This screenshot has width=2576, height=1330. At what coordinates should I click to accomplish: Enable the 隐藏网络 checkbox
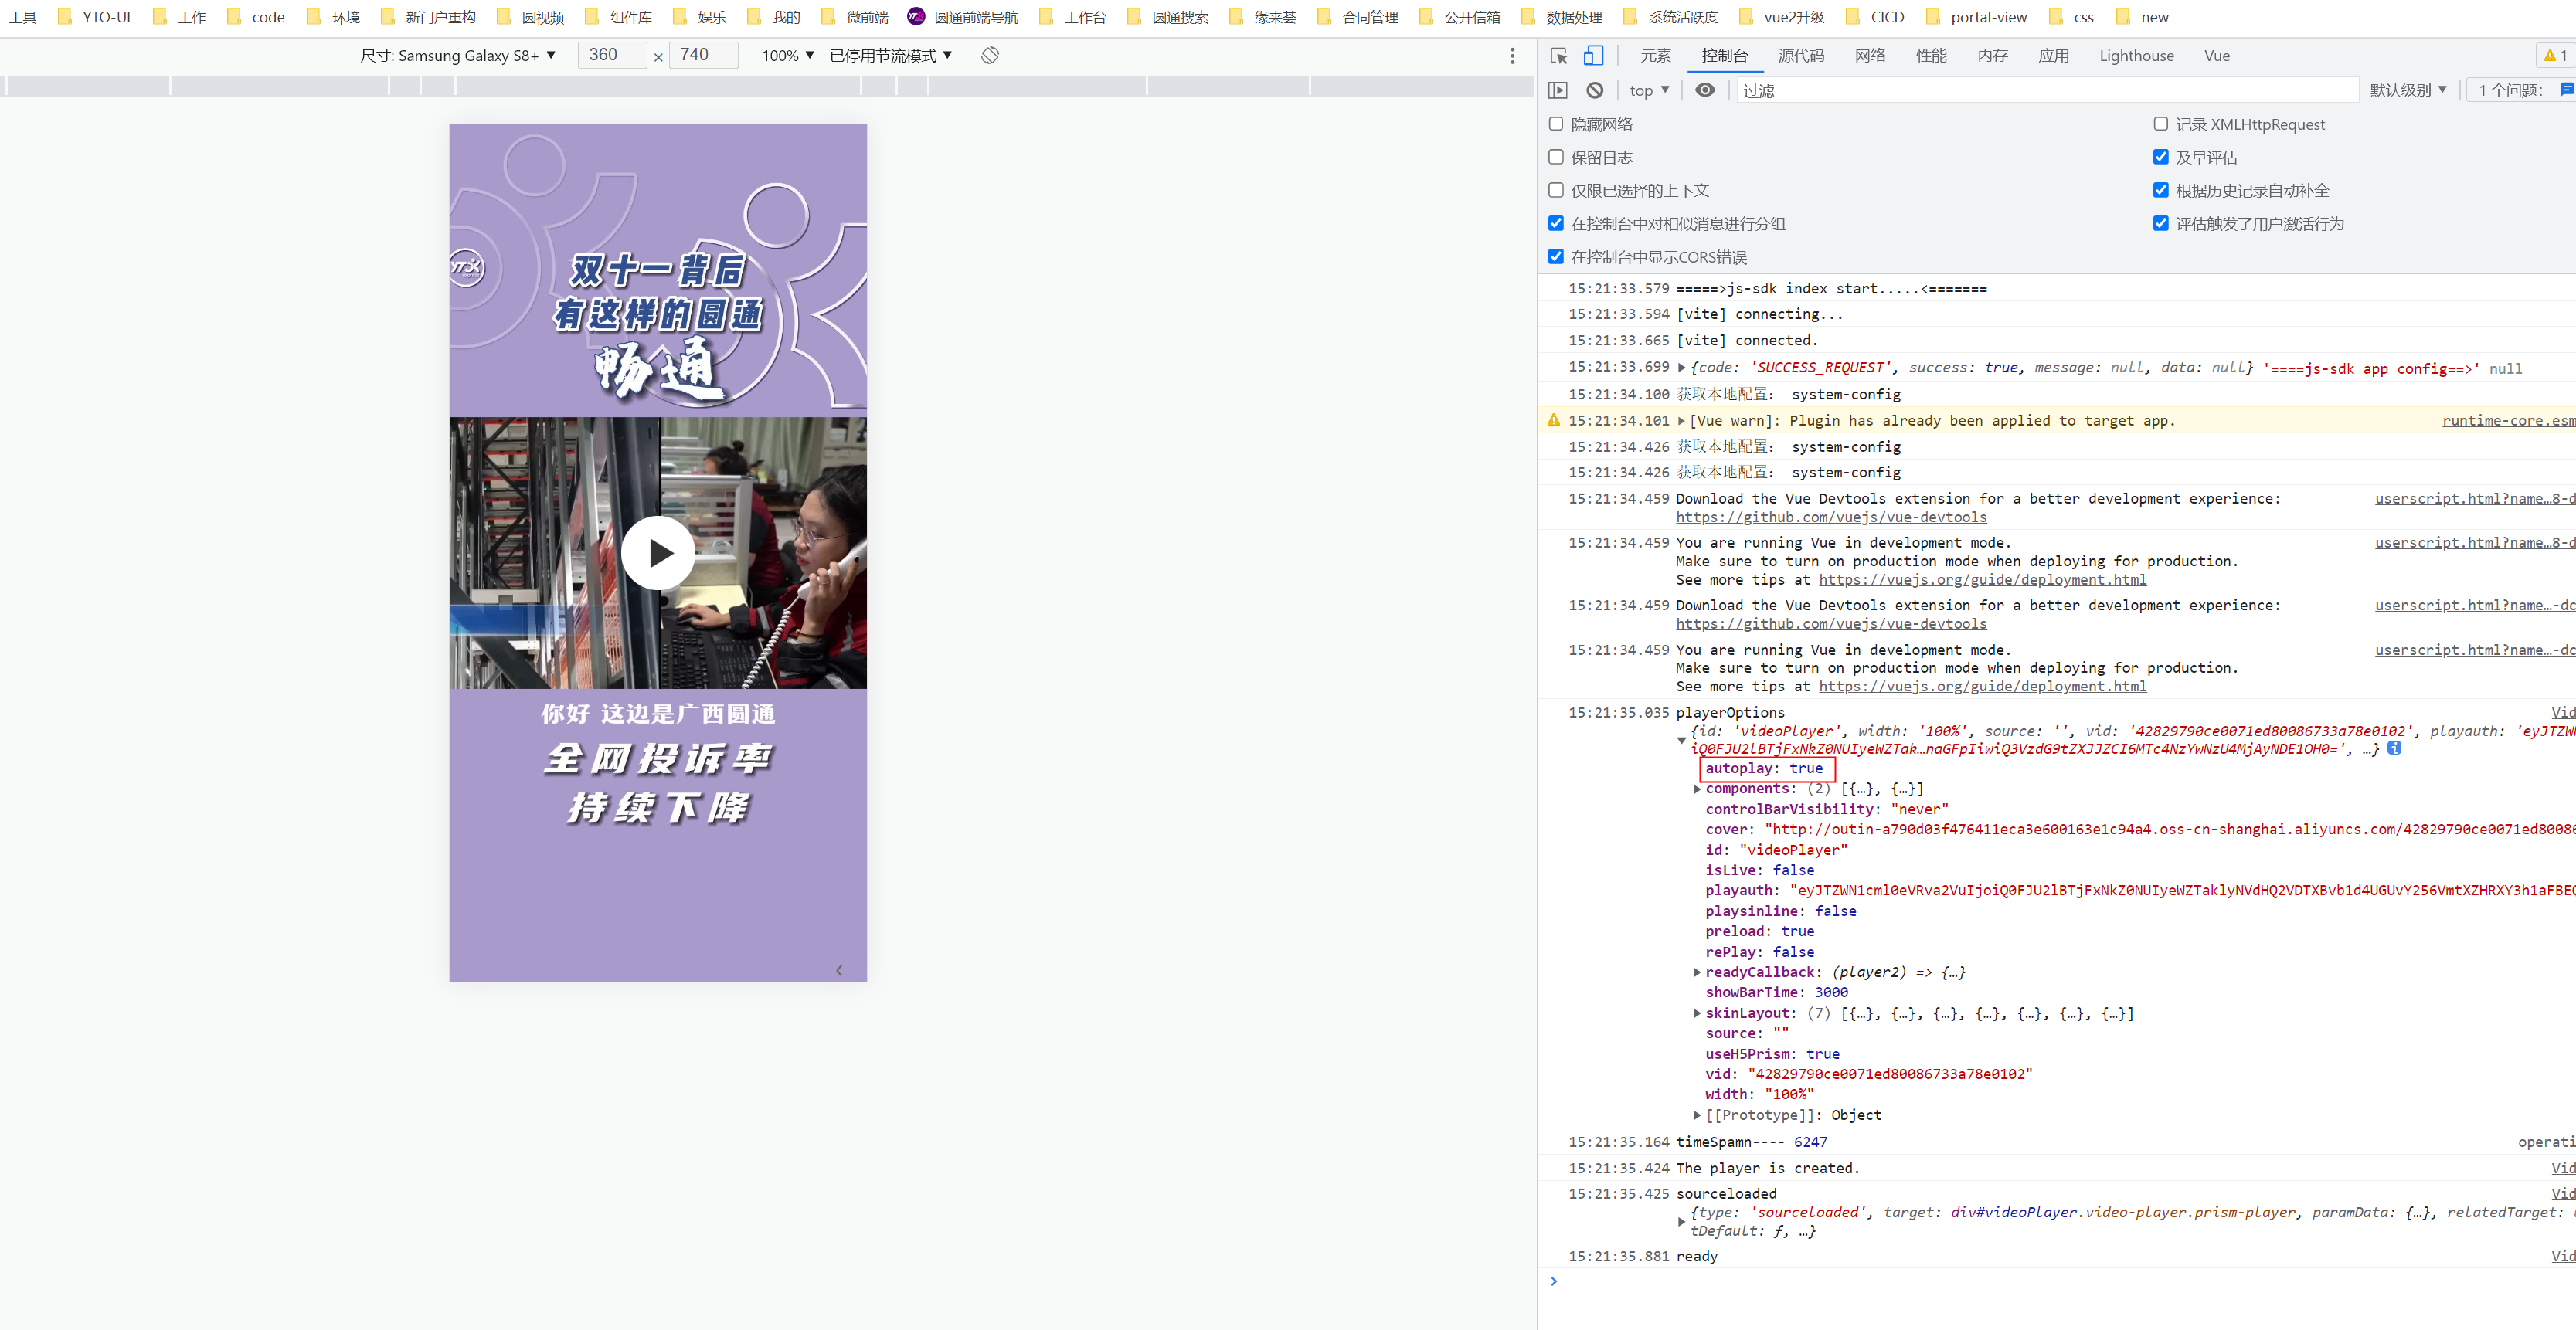pos(1556,124)
